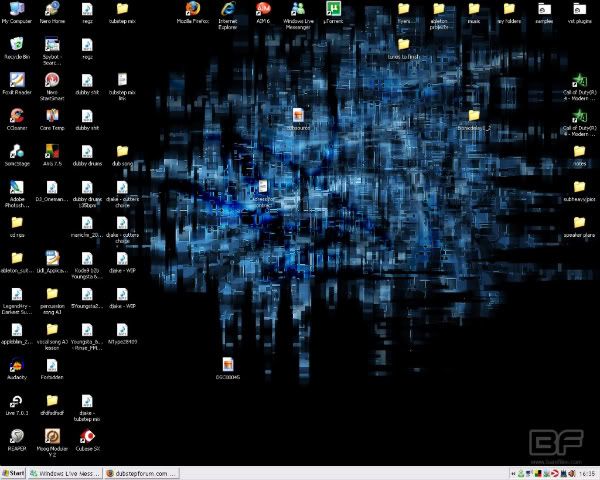The width and height of the screenshot is (600, 480).
Task: Open the Forbidden audio file
Action: pos(52,369)
